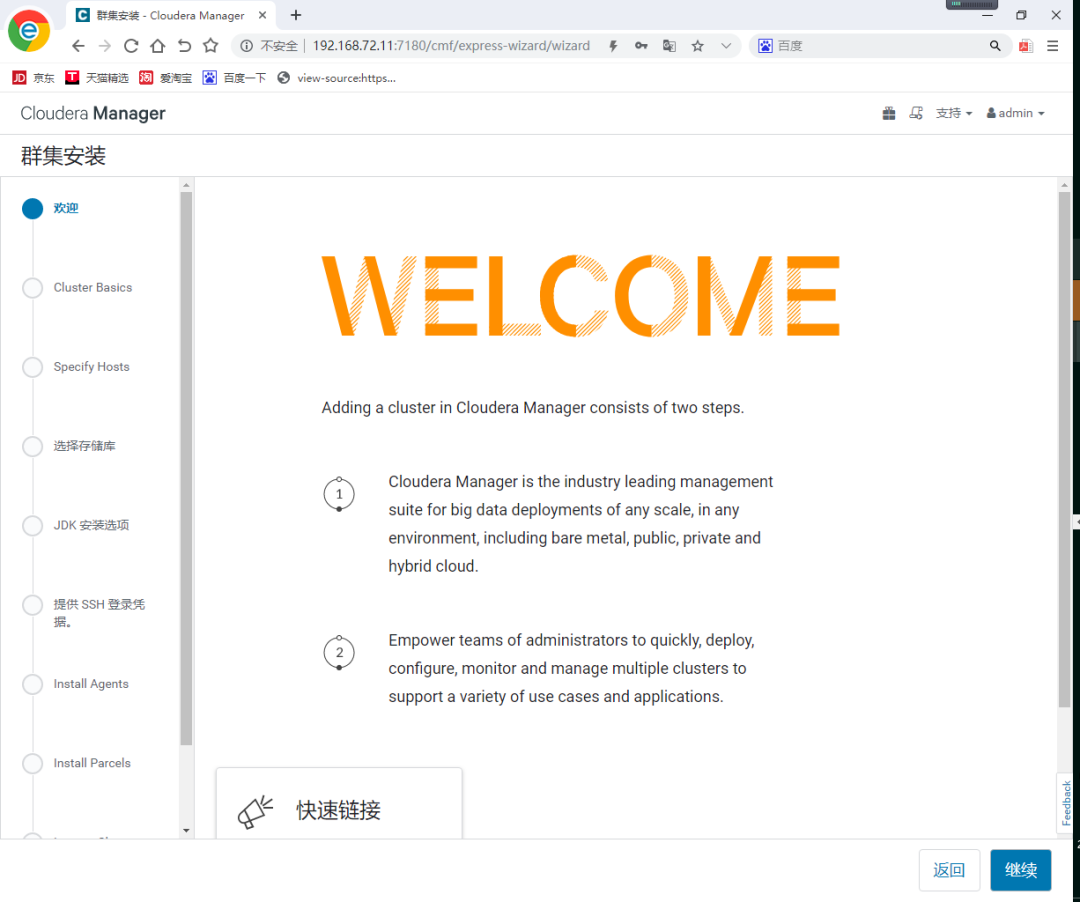Expand the 支持 support dropdown

pyautogui.click(x=953, y=113)
